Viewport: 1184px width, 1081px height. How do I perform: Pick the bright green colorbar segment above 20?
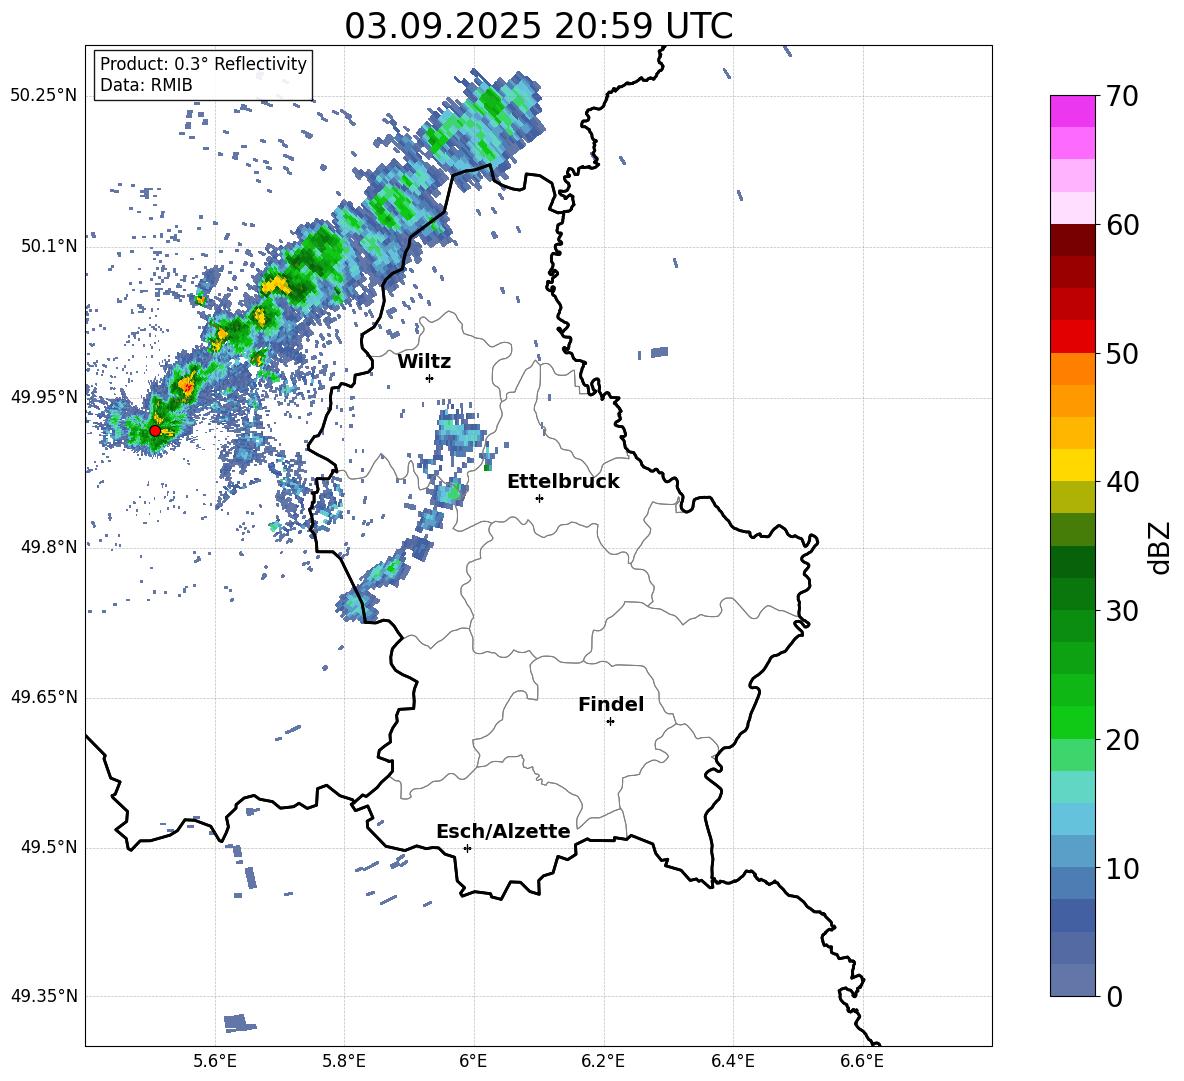click(x=1072, y=722)
